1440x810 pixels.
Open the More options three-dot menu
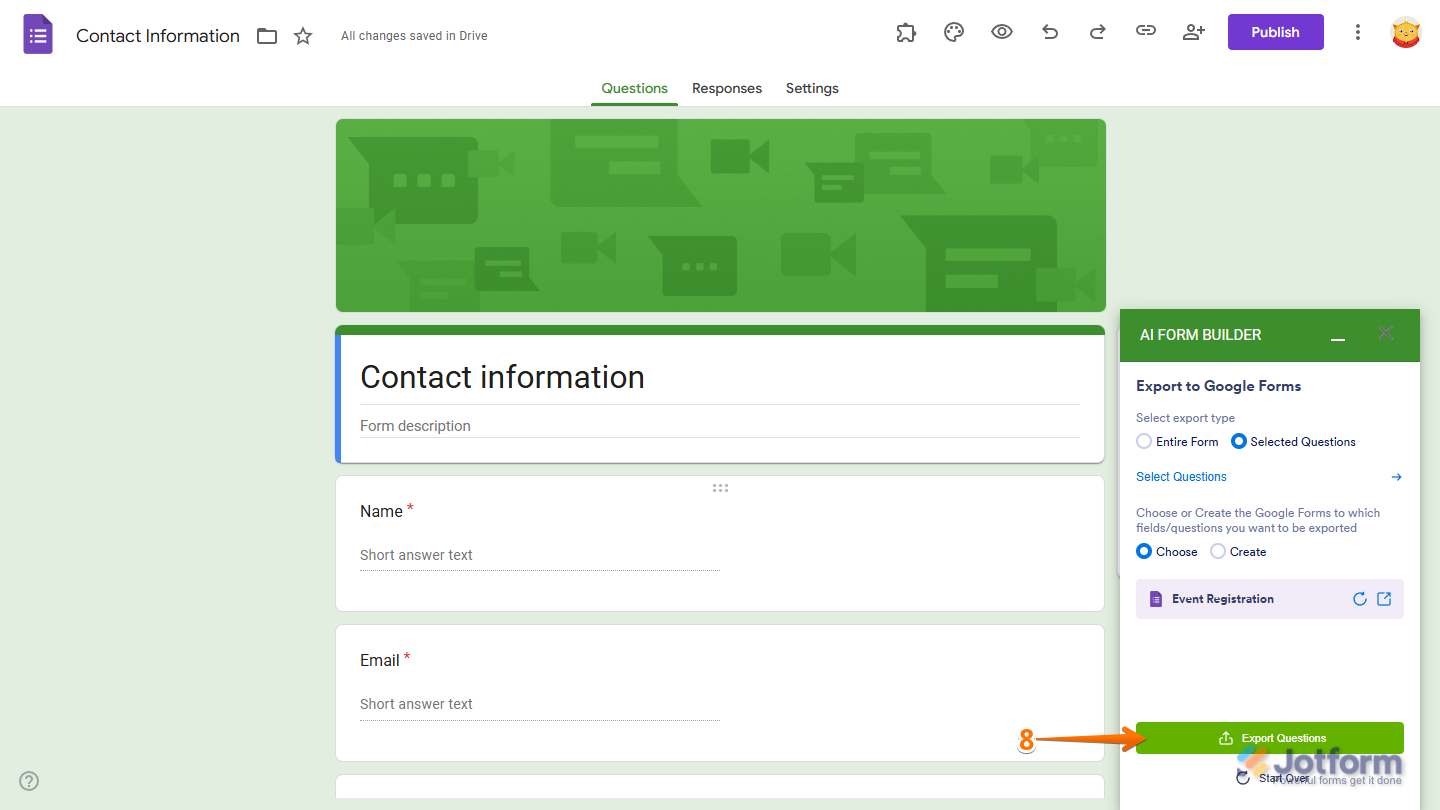click(x=1357, y=32)
